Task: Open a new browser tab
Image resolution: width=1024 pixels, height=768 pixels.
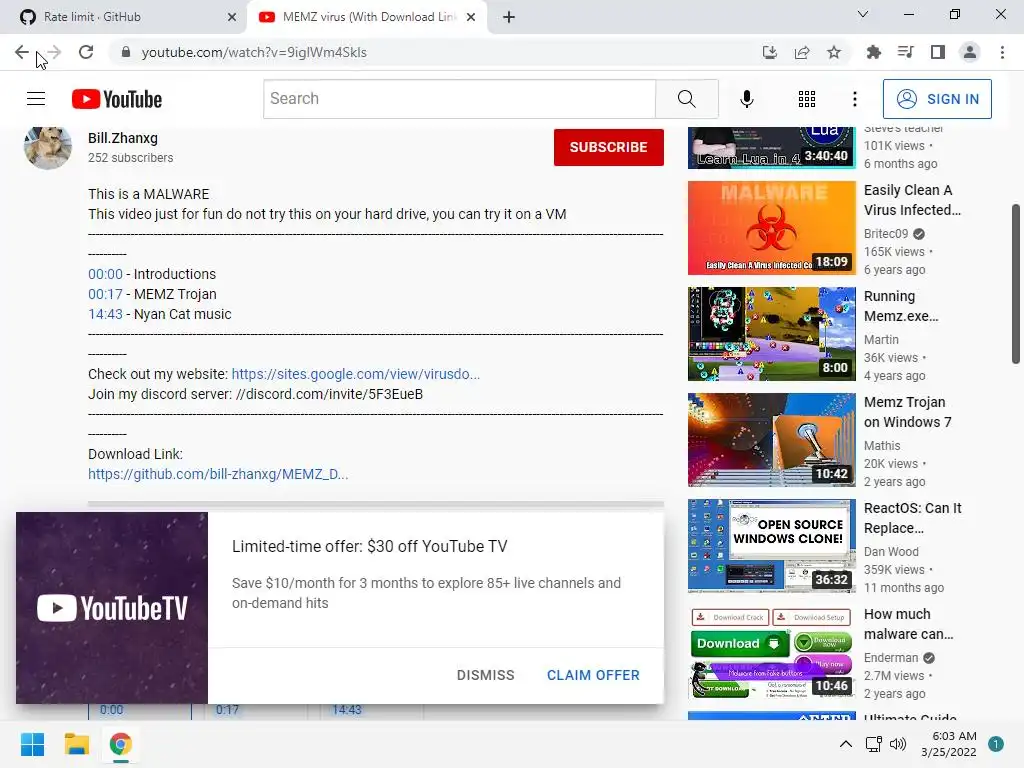Action: [x=509, y=17]
